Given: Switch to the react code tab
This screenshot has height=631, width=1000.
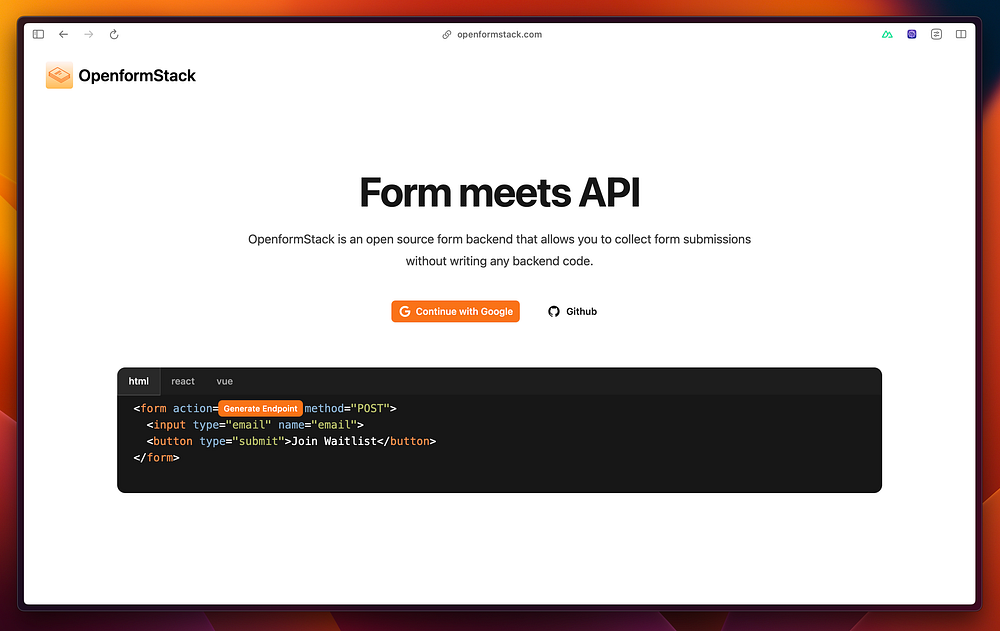Looking at the screenshot, I should (183, 381).
